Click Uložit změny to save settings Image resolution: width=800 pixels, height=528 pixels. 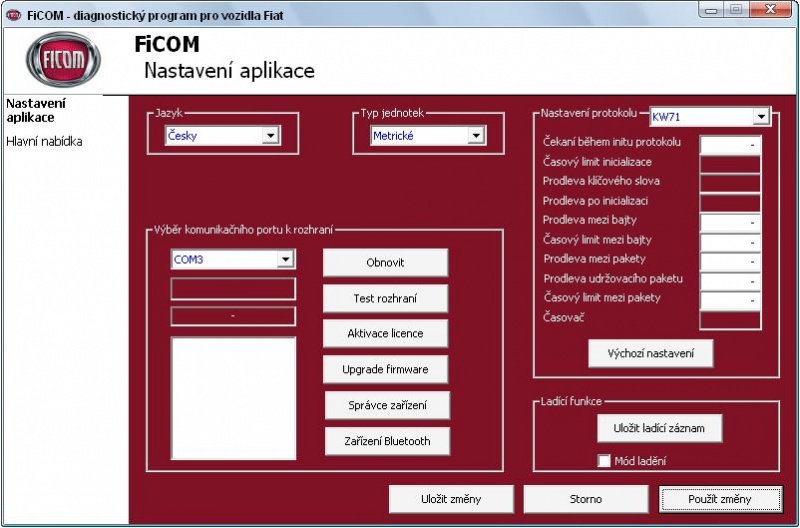pyautogui.click(x=451, y=499)
